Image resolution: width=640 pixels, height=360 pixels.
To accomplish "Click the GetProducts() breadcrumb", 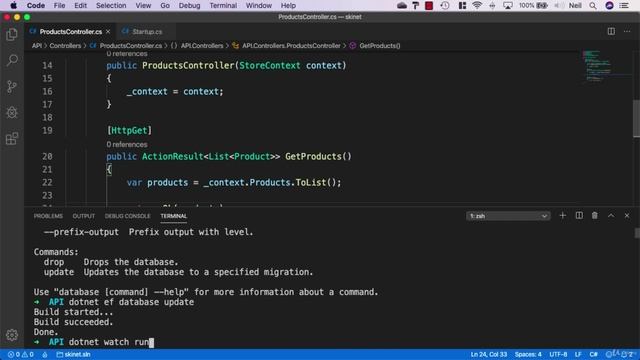I will (380, 46).
